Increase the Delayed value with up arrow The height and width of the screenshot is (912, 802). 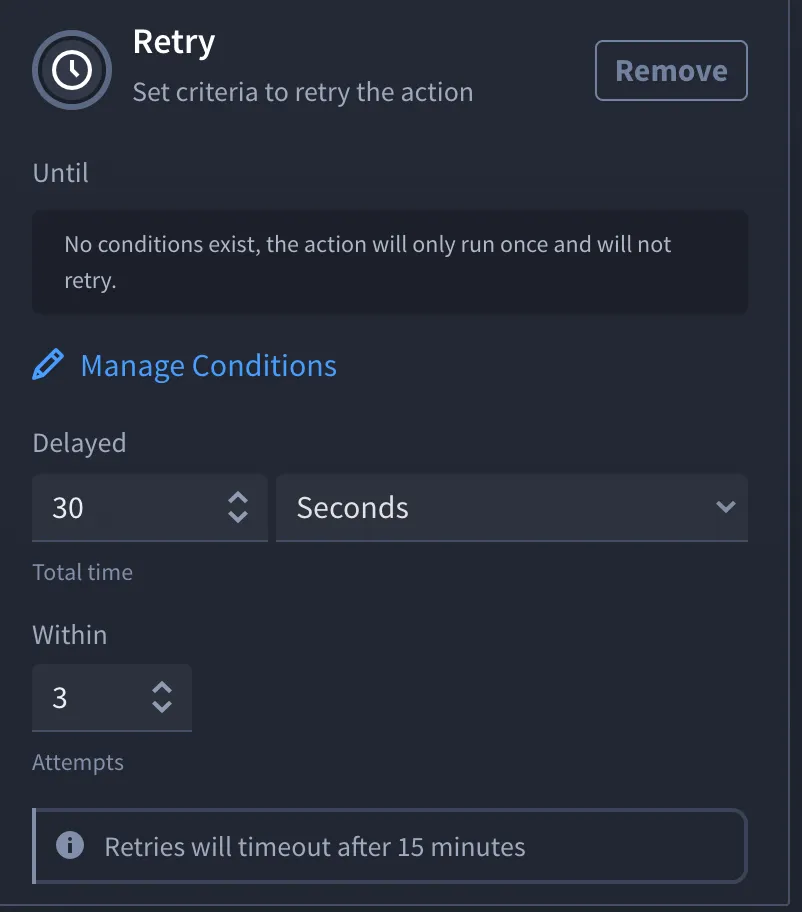click(238, 498)
